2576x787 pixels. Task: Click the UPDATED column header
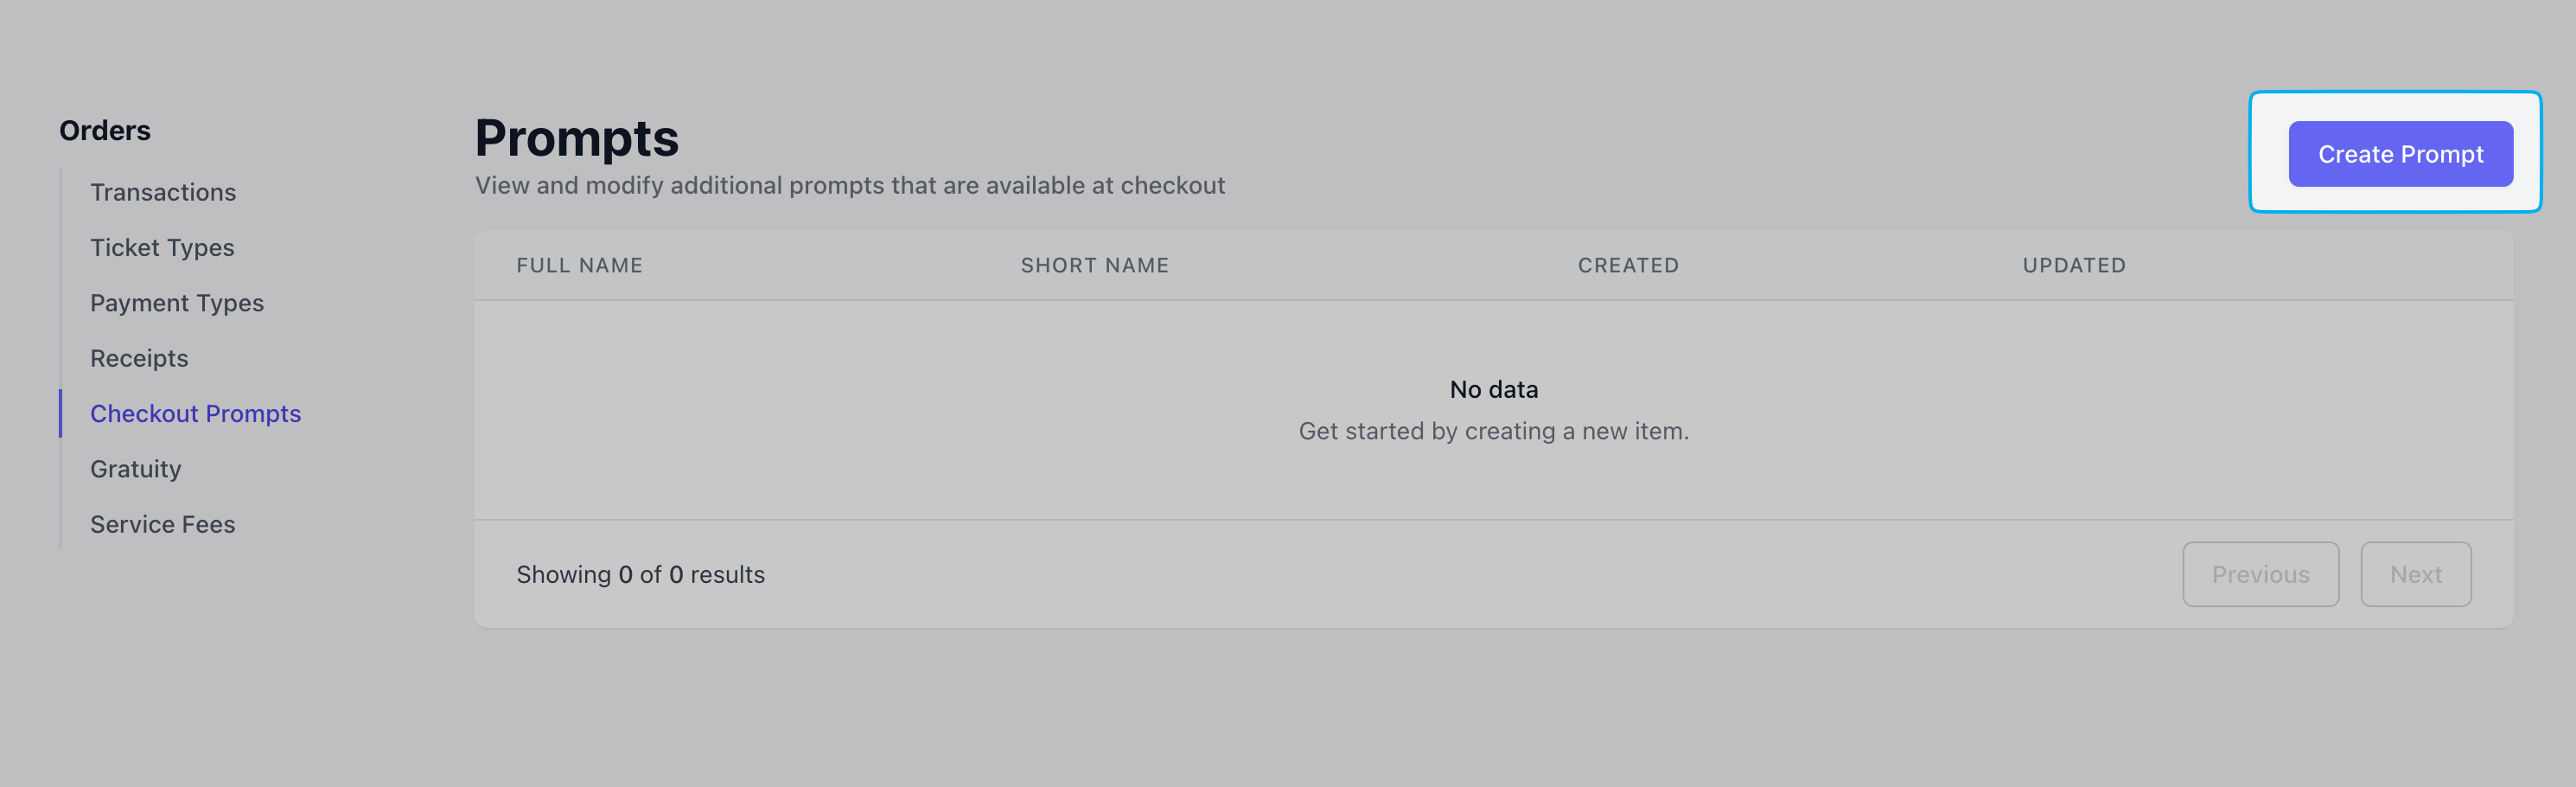(2074, 265)
